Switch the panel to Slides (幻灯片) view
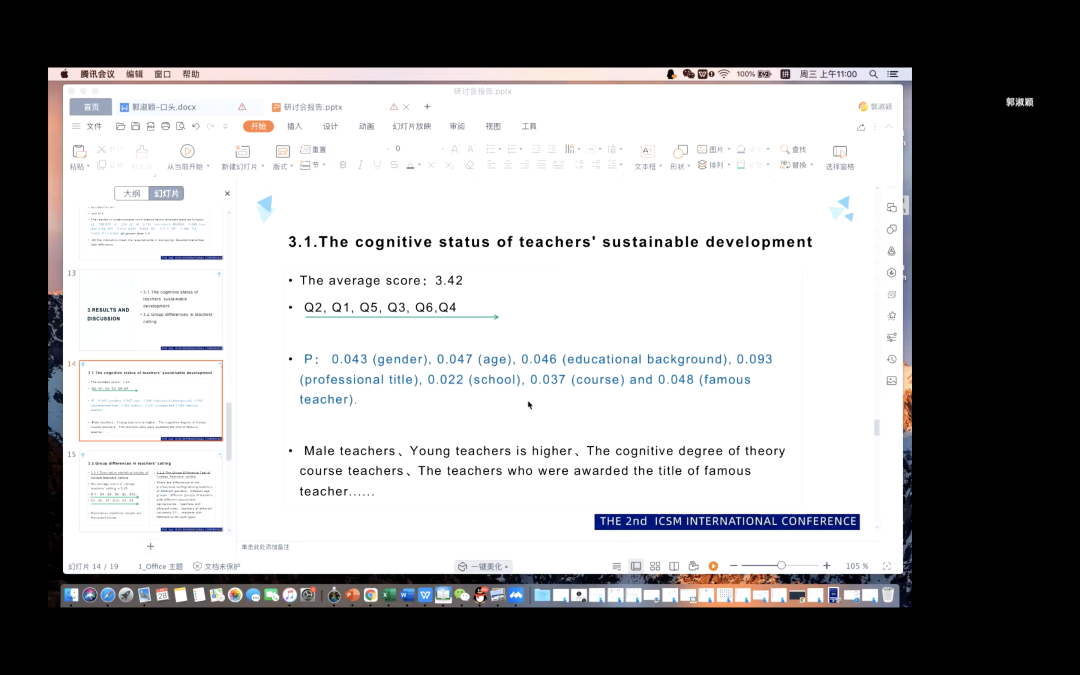The image size is (1080, 675). pyautogui.click(x=167, y=194)
